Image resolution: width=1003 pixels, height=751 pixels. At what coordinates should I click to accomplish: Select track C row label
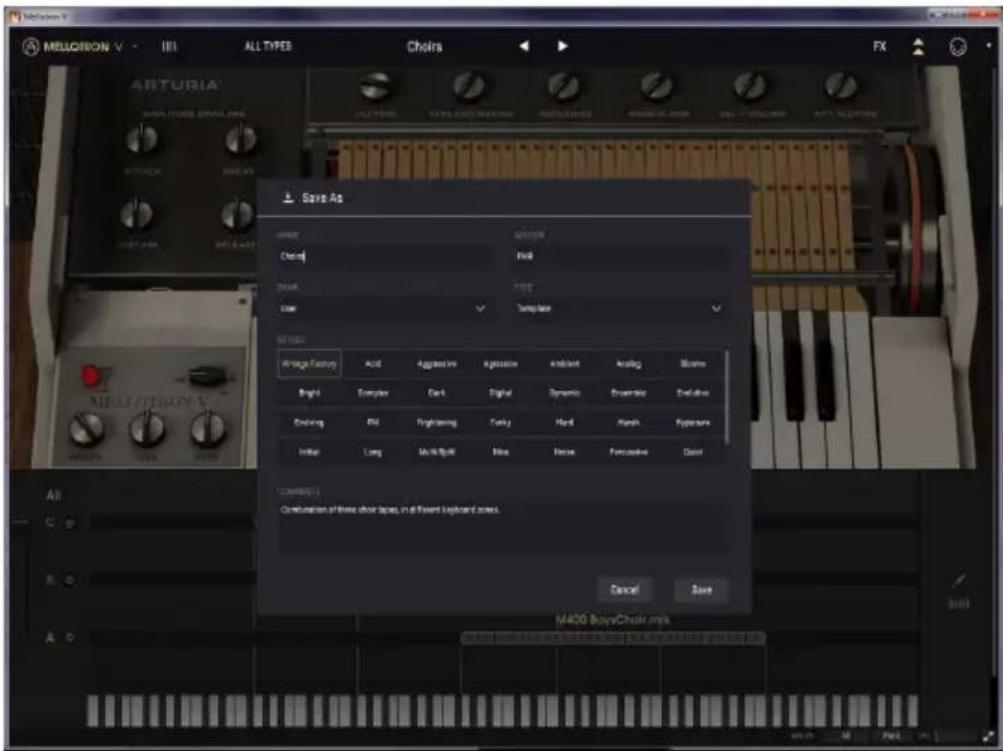point(50,522)
